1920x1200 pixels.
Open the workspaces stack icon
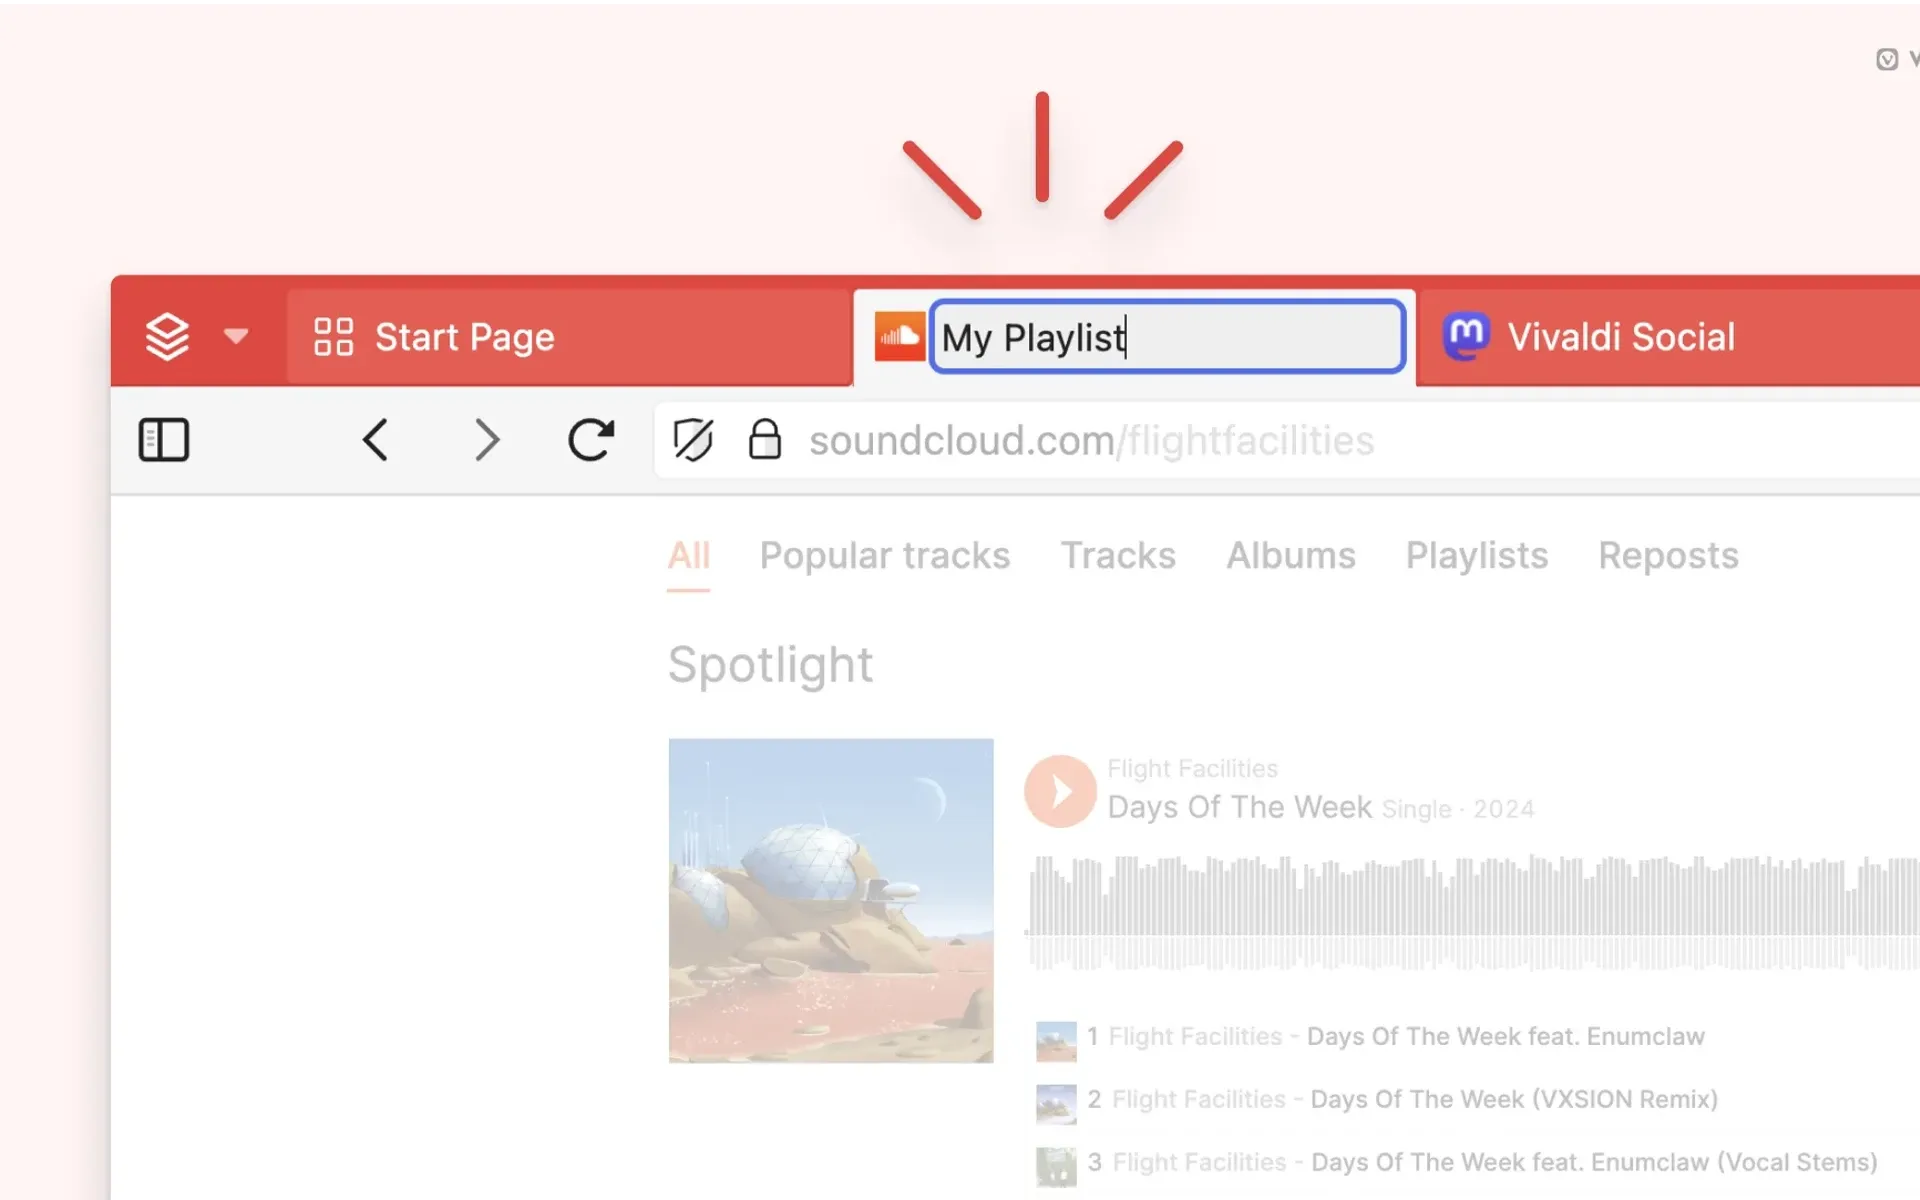167,337
